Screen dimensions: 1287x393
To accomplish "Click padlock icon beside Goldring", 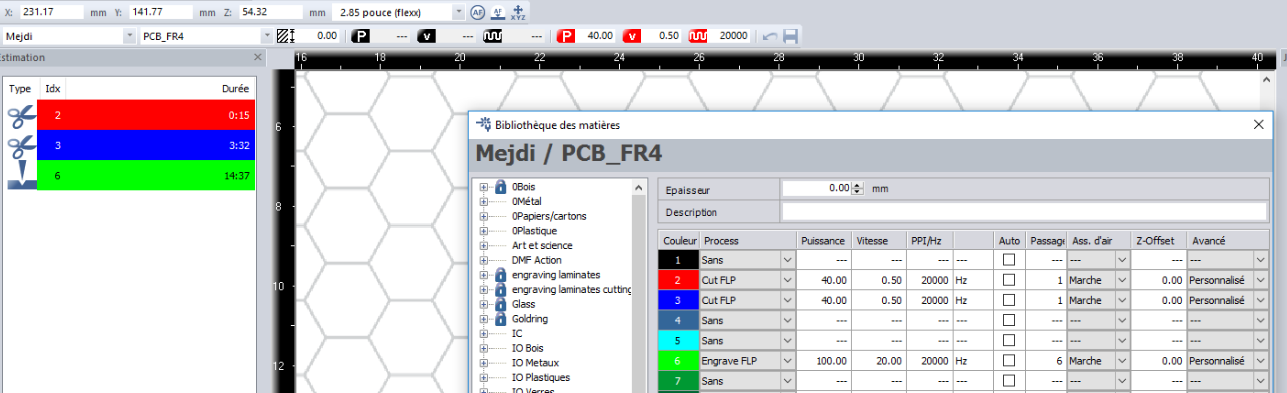I will pos(501,318).
